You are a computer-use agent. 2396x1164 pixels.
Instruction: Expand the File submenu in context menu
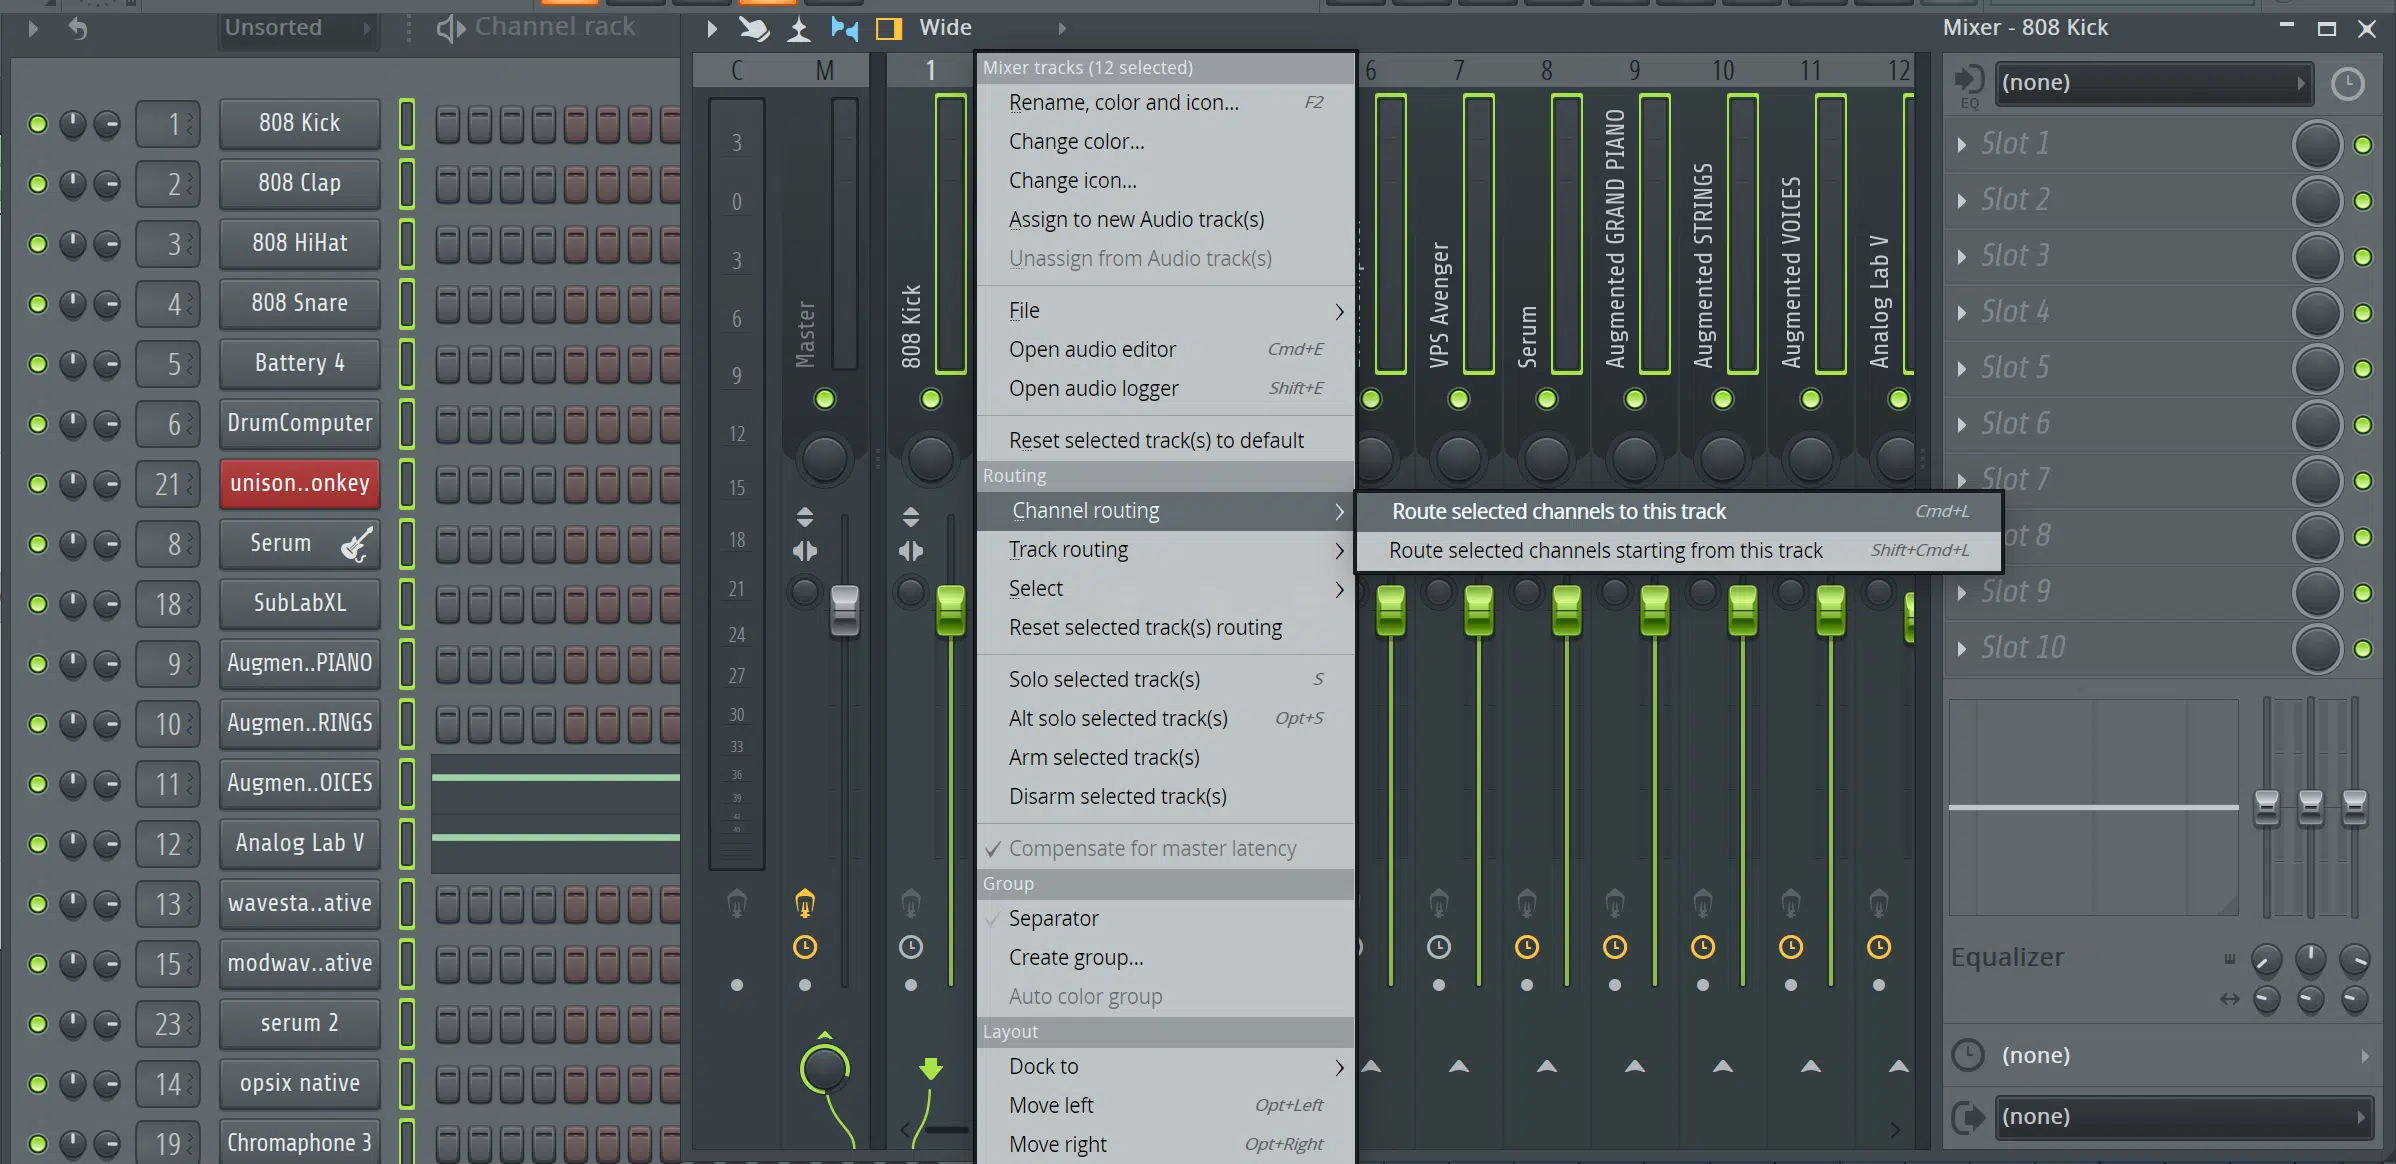click(1164, 310)
